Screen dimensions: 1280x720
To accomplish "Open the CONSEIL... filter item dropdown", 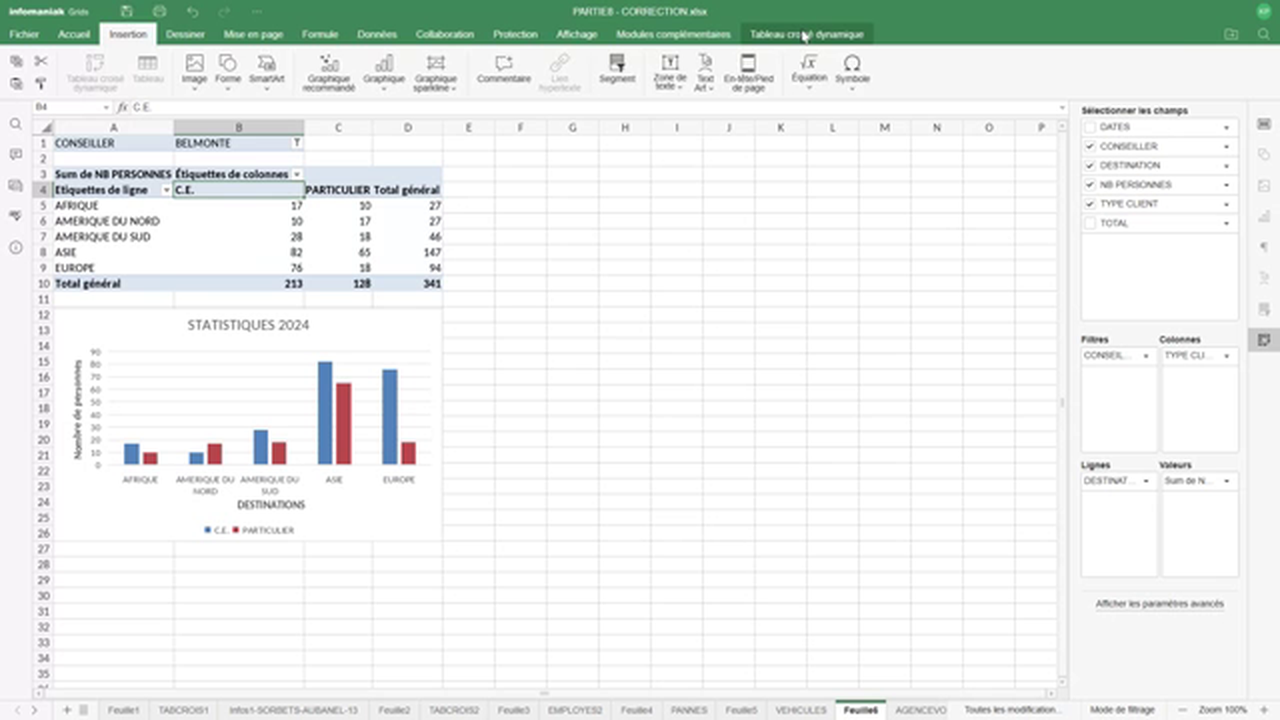I will point(1146,356).
